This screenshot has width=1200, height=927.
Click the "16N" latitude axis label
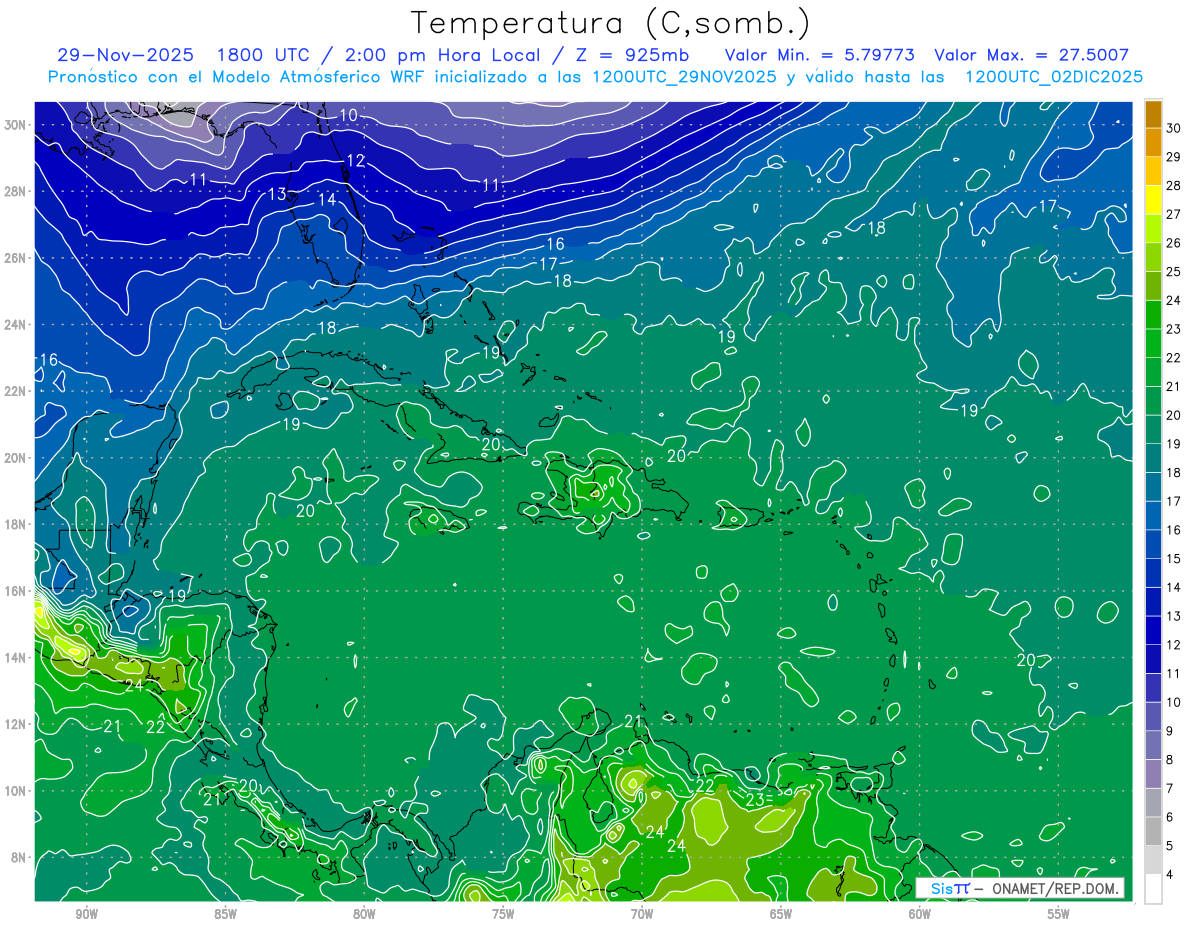click(x=17, y=591)
